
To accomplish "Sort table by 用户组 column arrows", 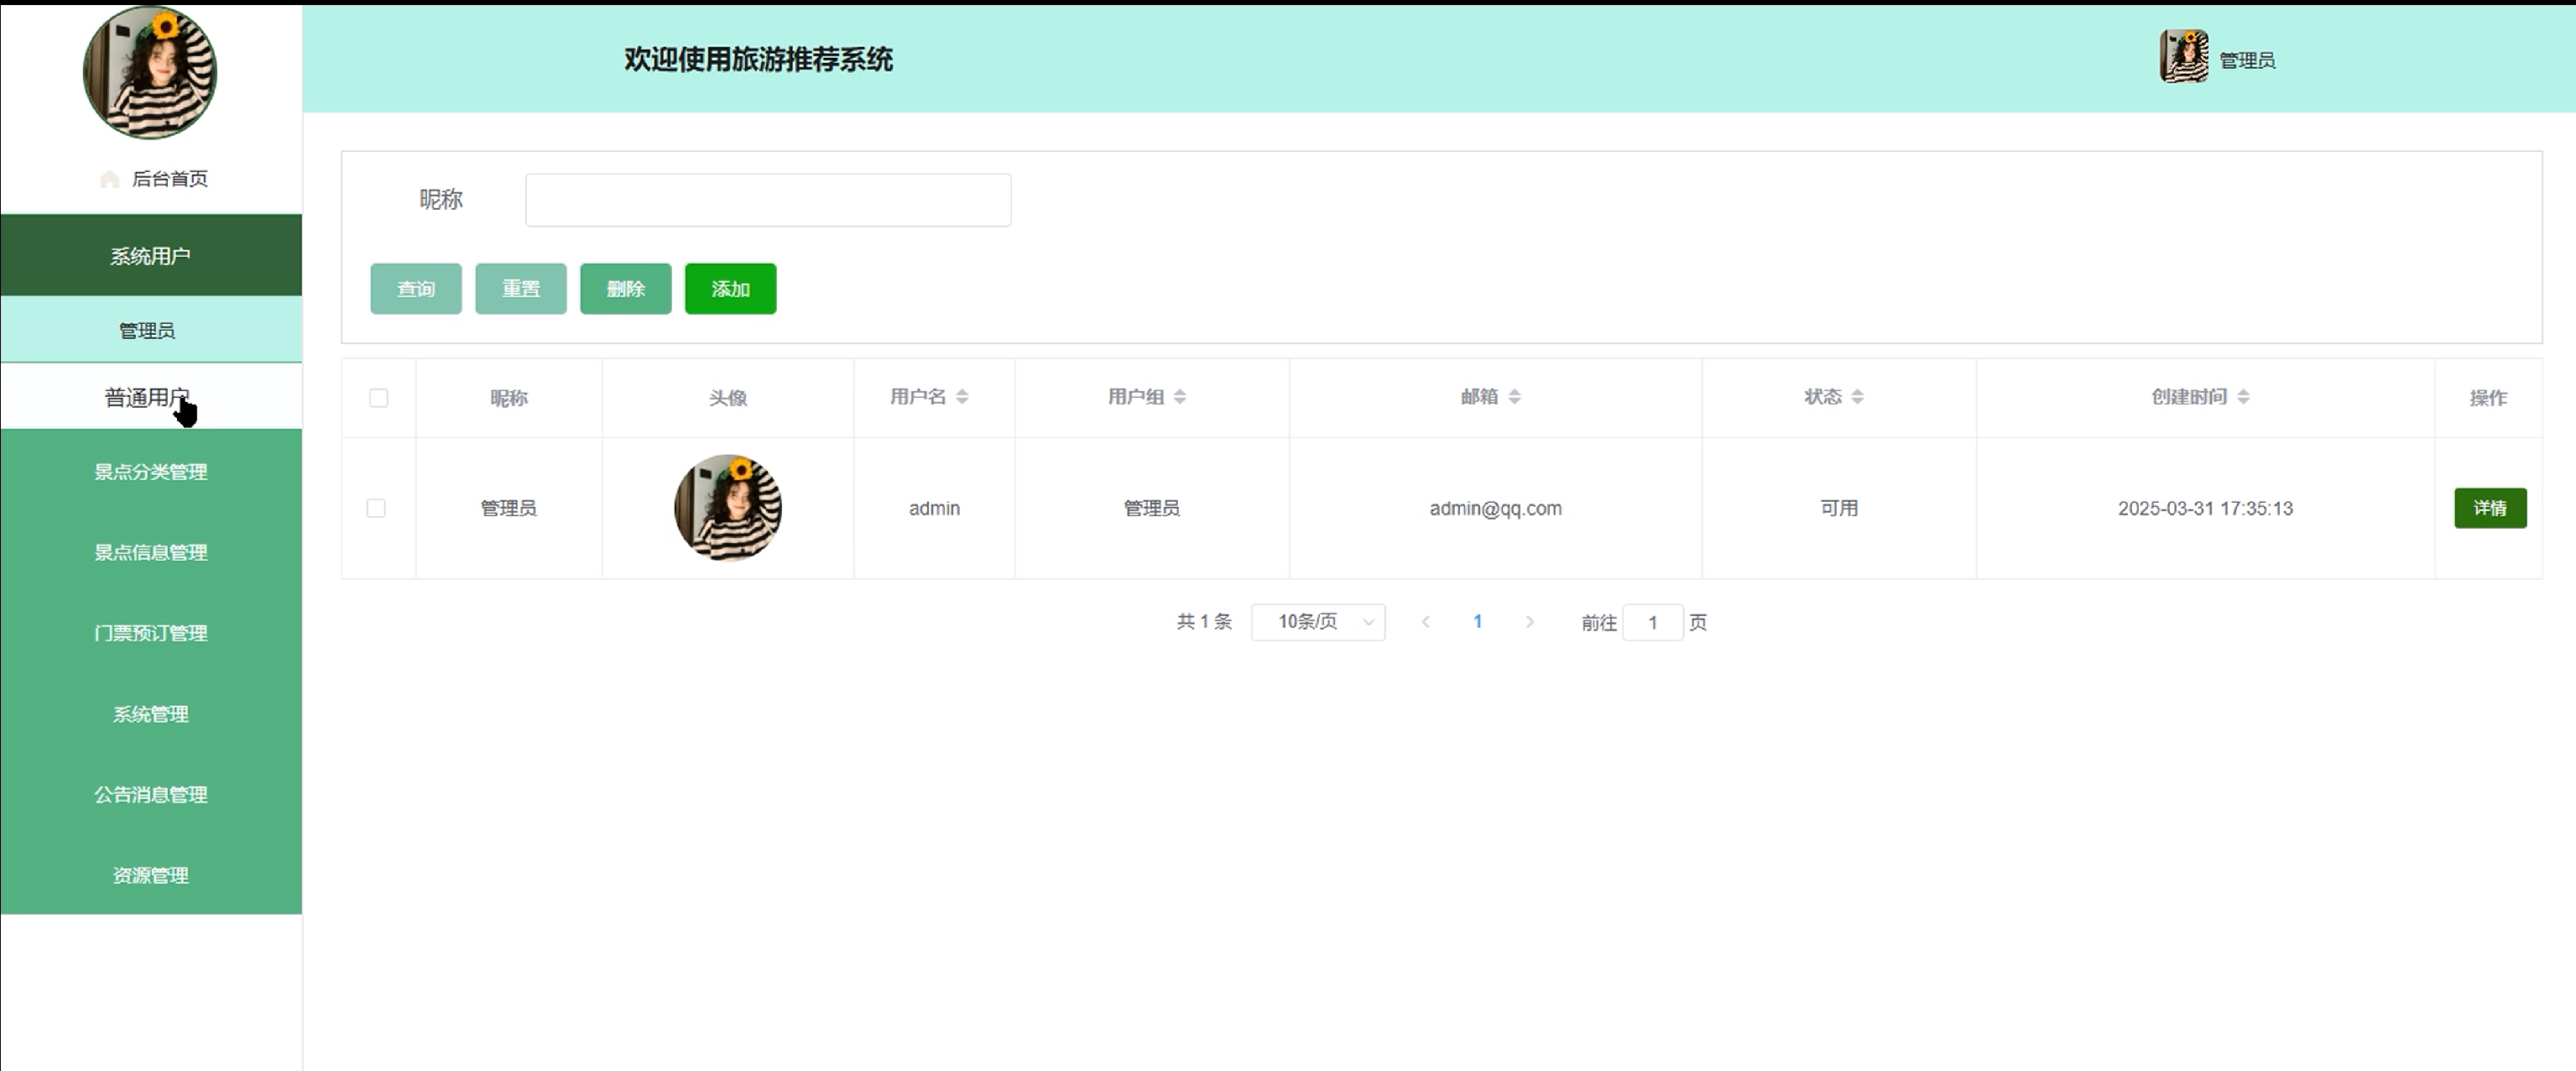I will tap(1180, 397).
